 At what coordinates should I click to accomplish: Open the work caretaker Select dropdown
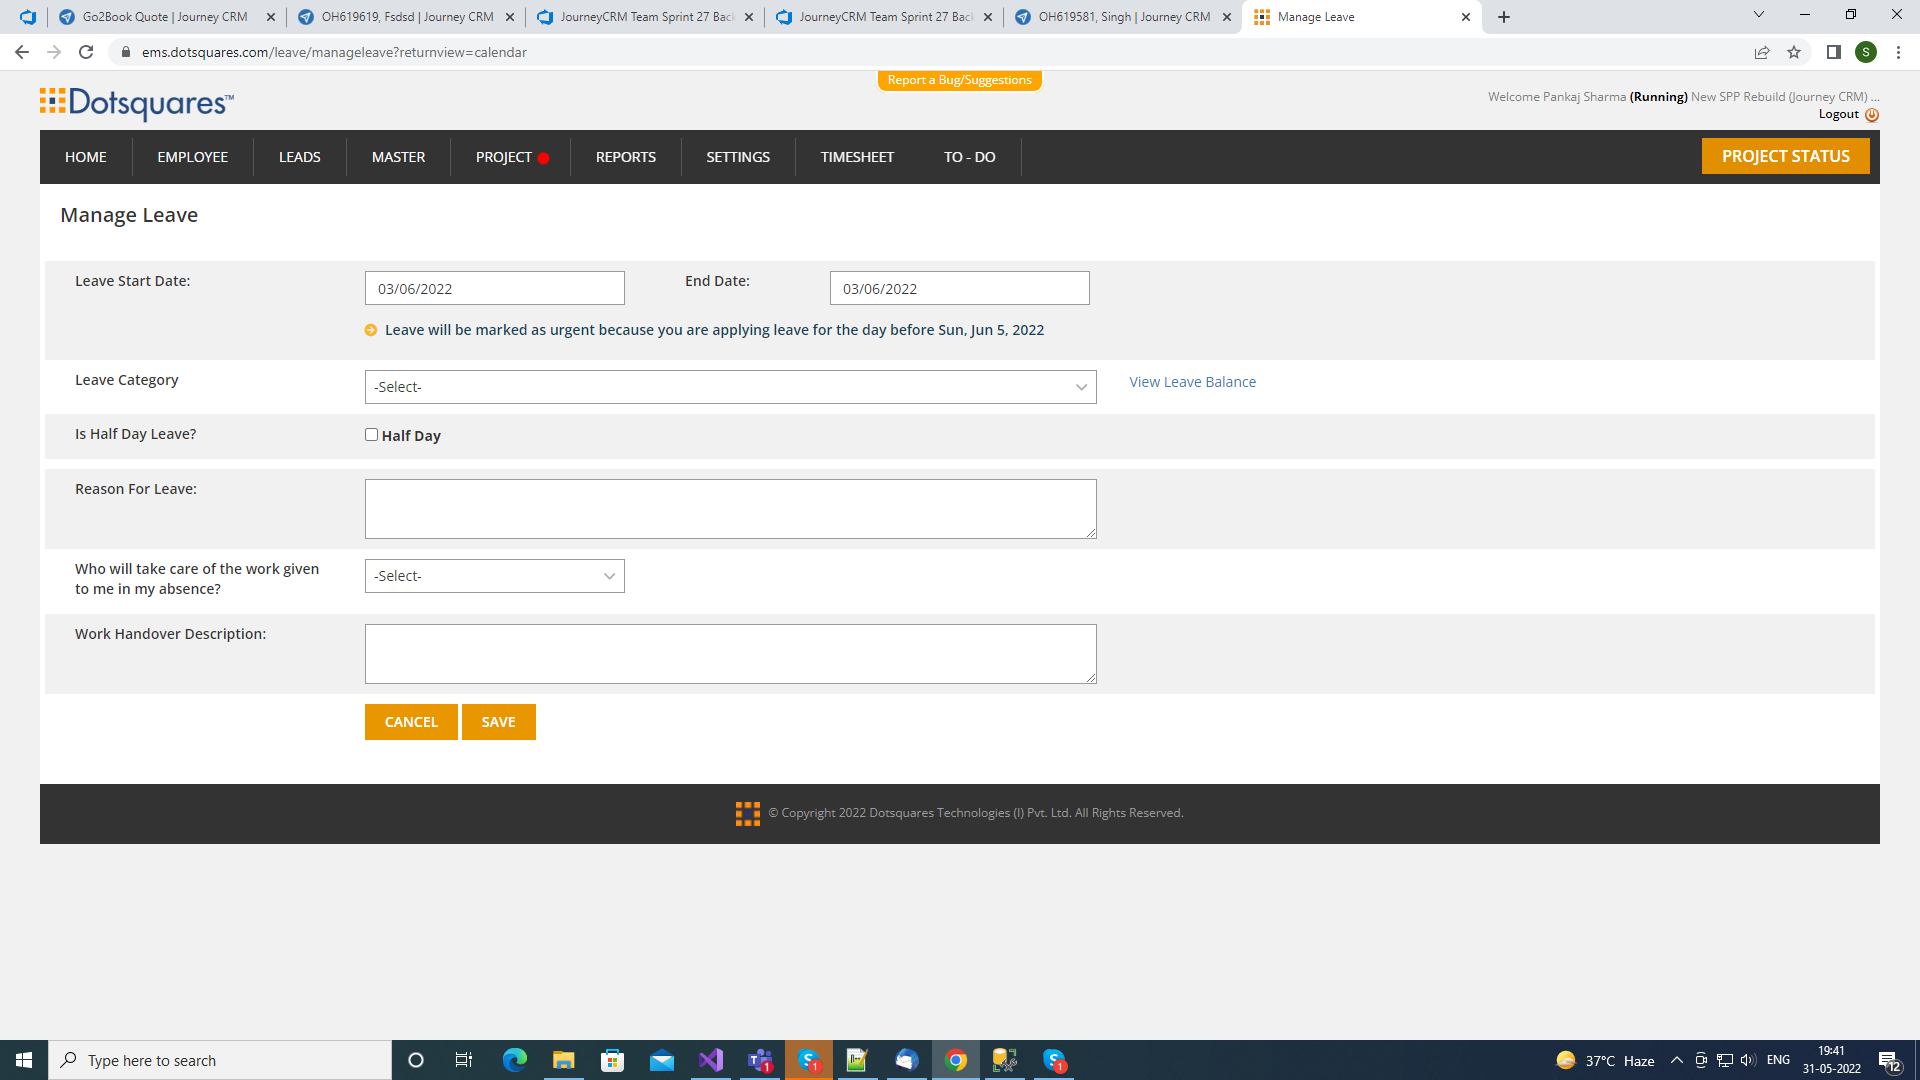tap(494, 576)
